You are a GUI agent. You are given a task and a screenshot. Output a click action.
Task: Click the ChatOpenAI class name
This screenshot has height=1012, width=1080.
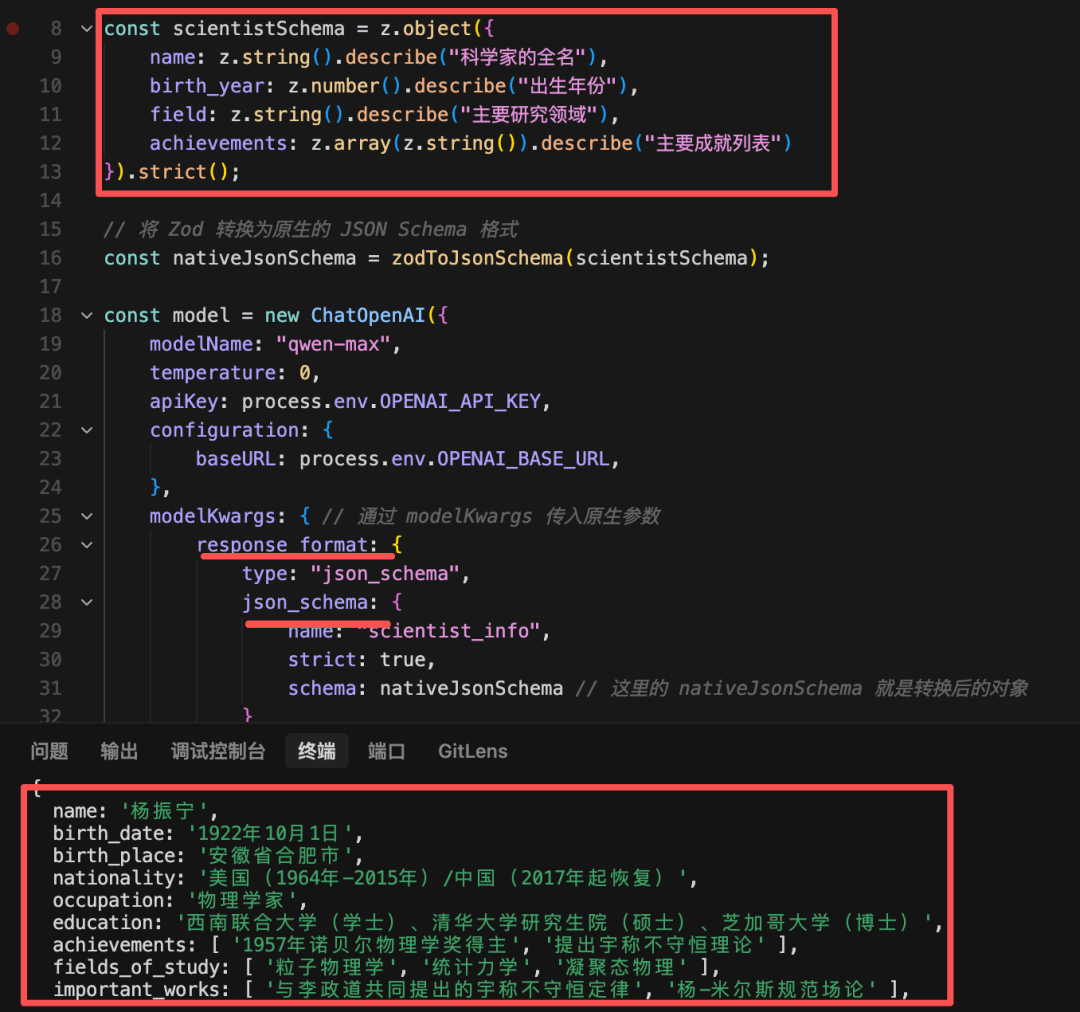(368, 316)
